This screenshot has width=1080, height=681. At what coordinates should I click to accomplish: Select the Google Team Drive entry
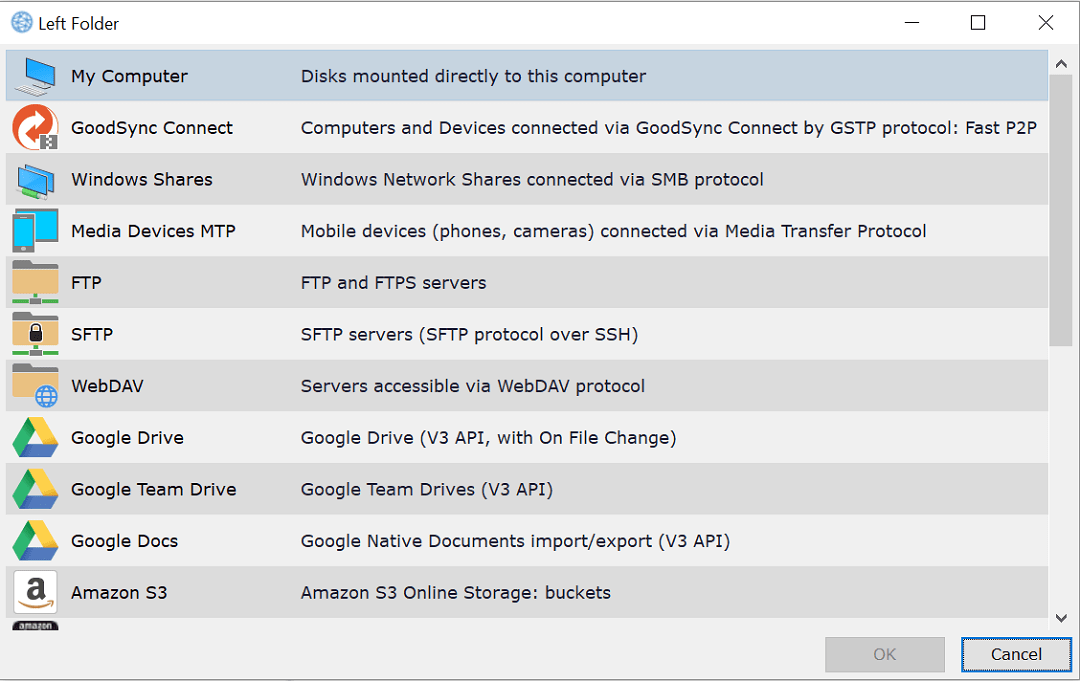(153, 490)
